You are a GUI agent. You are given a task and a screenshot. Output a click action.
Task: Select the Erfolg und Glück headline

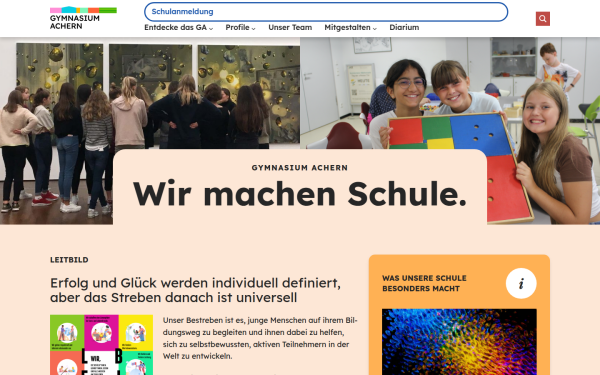195,290
